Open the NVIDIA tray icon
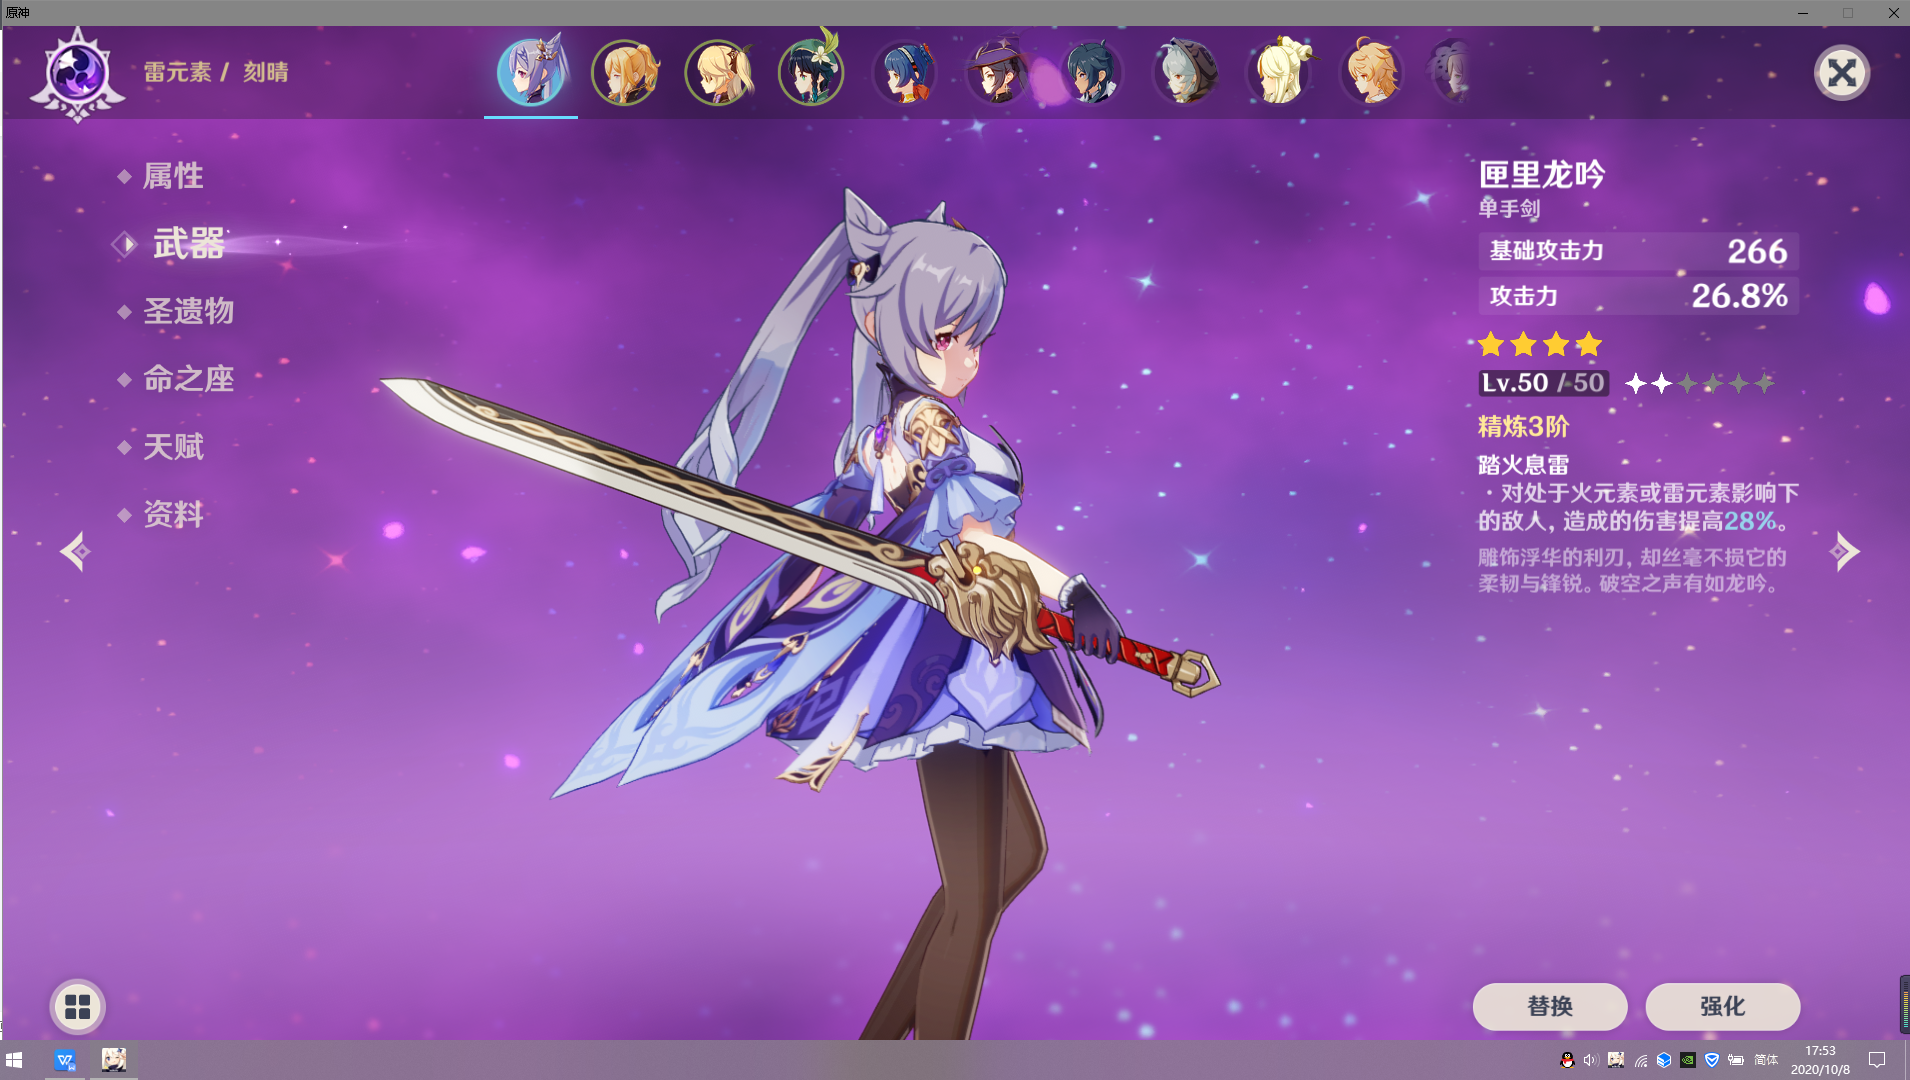 pos(1687,1060)
